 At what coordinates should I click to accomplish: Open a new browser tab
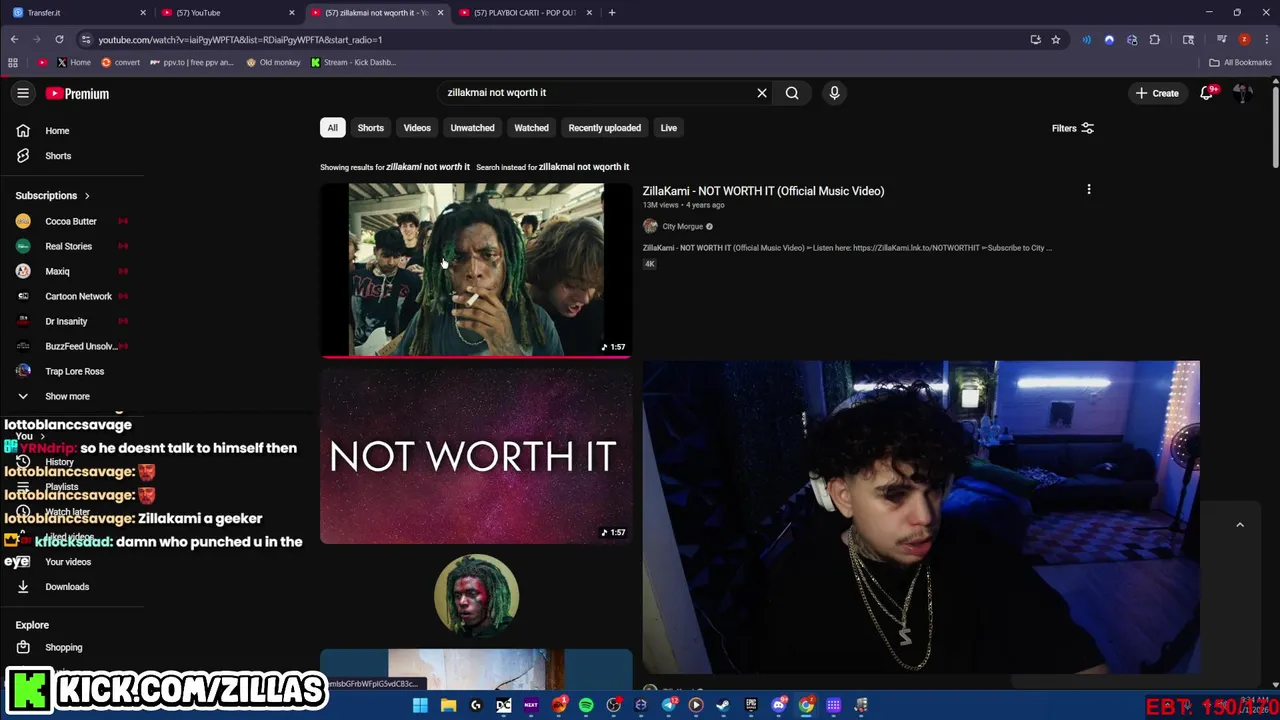[612, 13]
